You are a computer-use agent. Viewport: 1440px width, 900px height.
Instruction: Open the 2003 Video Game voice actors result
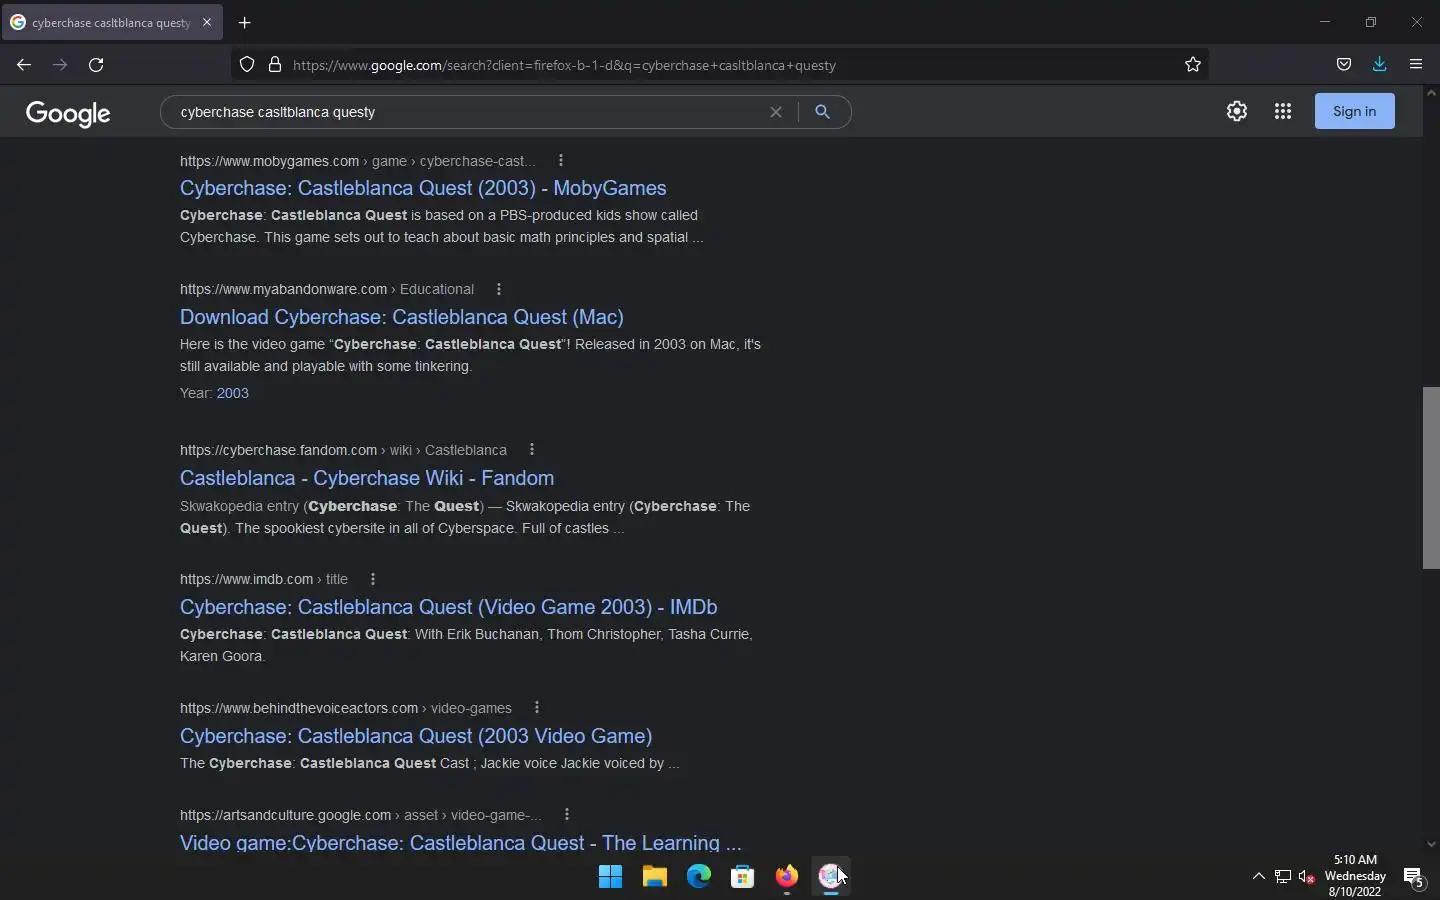tap(416, 736)
